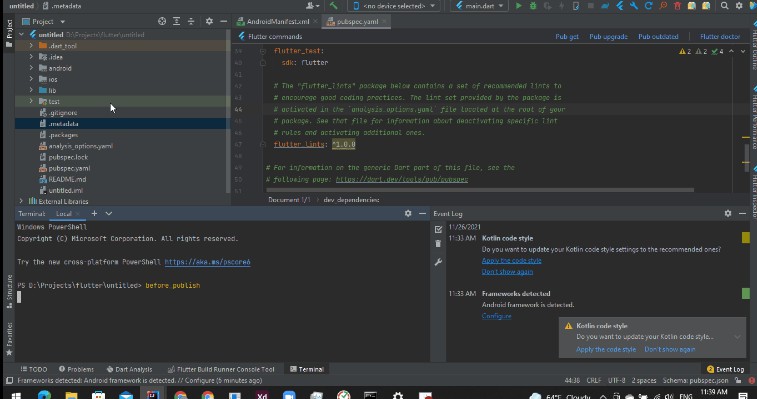
Task: Expand External Libraries node
Action: 21,201
